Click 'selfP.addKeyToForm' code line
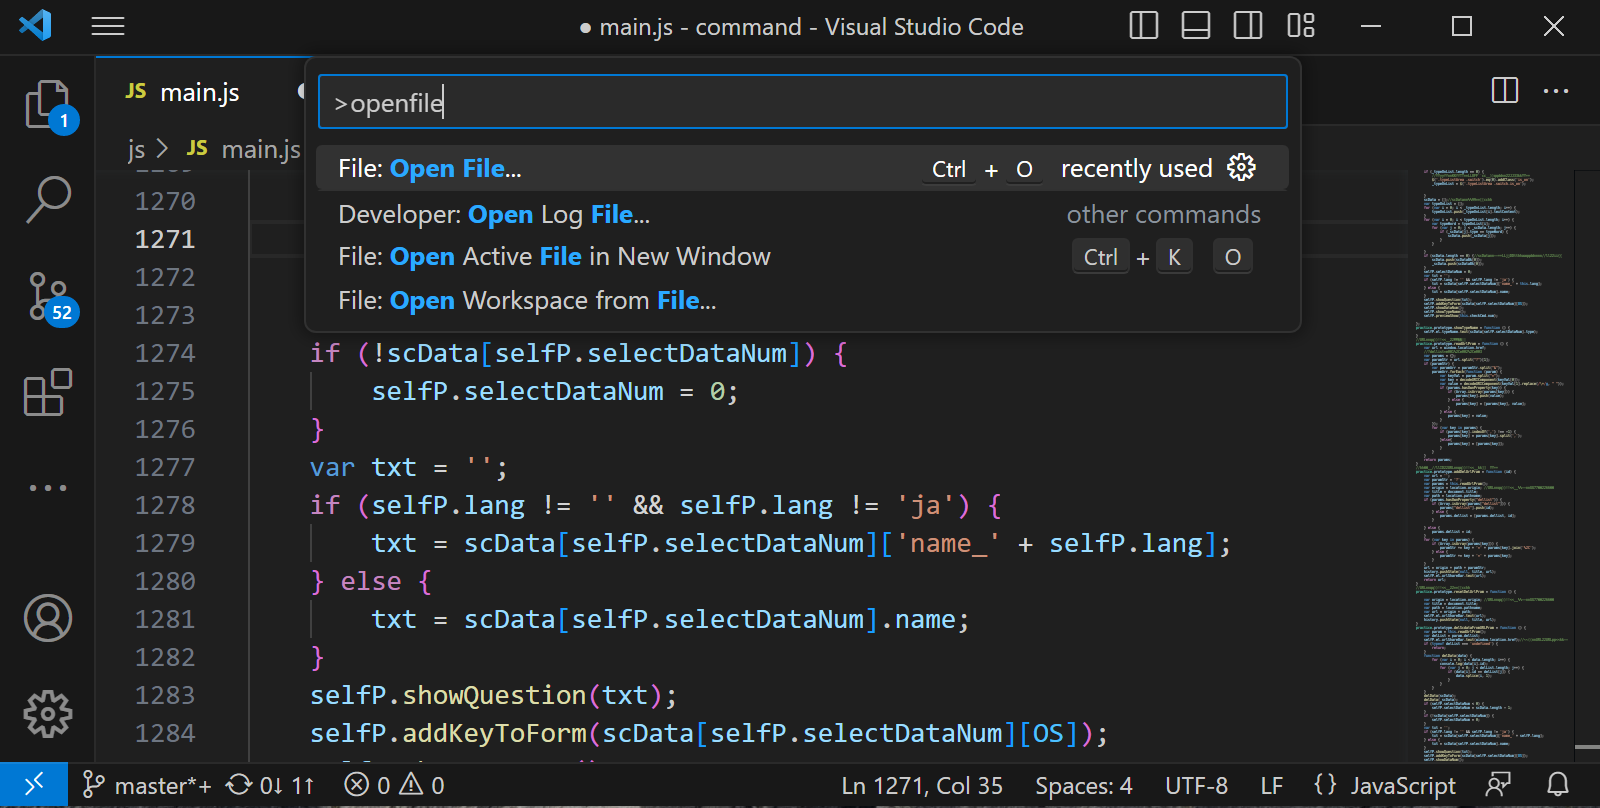This screenshot has height=808, width=1600. (x=709, y=733)
